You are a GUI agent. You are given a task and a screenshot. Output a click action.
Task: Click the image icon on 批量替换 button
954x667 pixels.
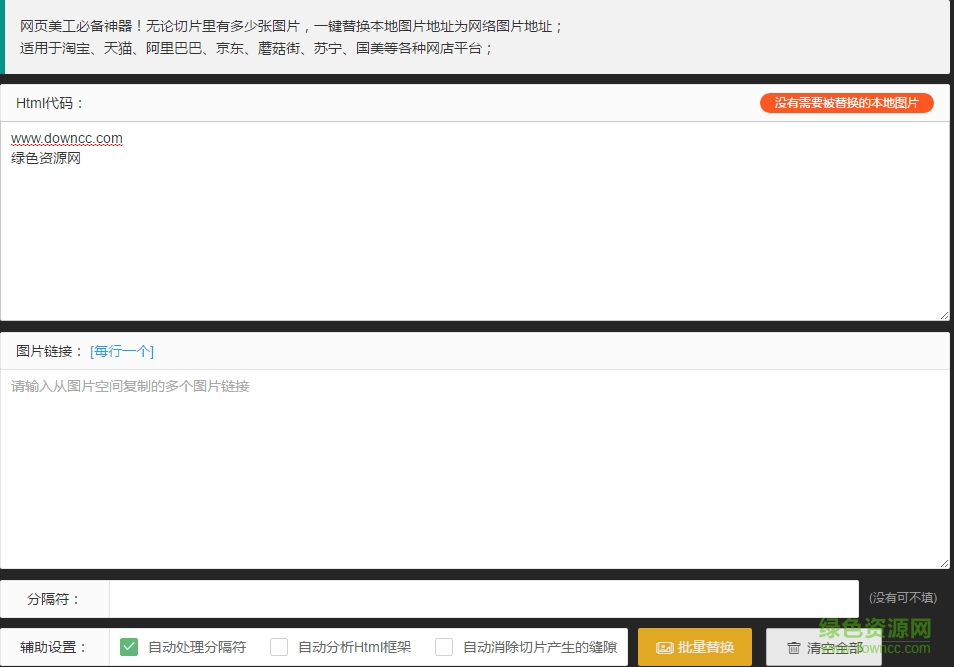(664, 648)
